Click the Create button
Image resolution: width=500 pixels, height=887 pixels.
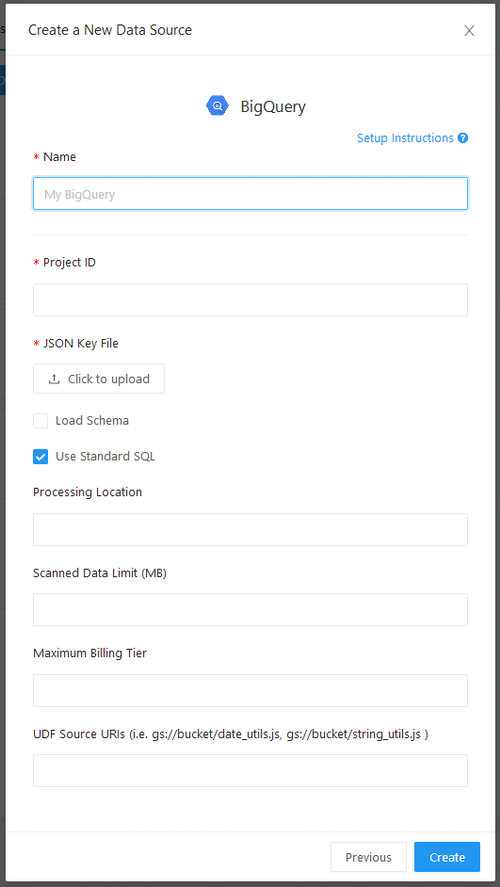447,857
